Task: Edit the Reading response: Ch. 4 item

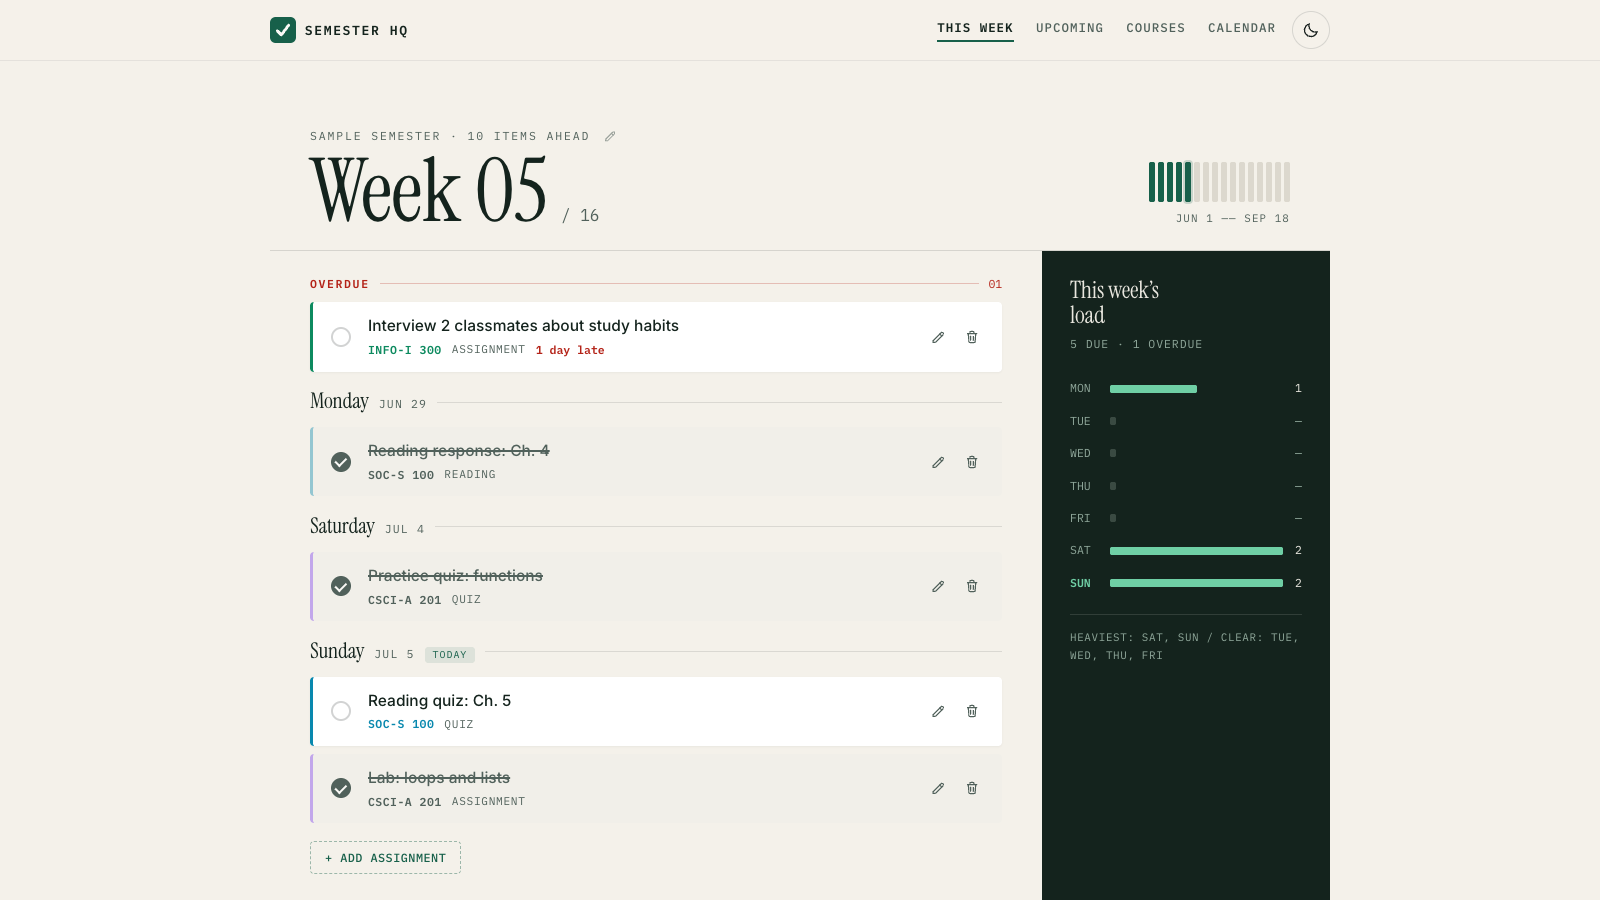Action: pyautogui.click(x=938, y=462)
